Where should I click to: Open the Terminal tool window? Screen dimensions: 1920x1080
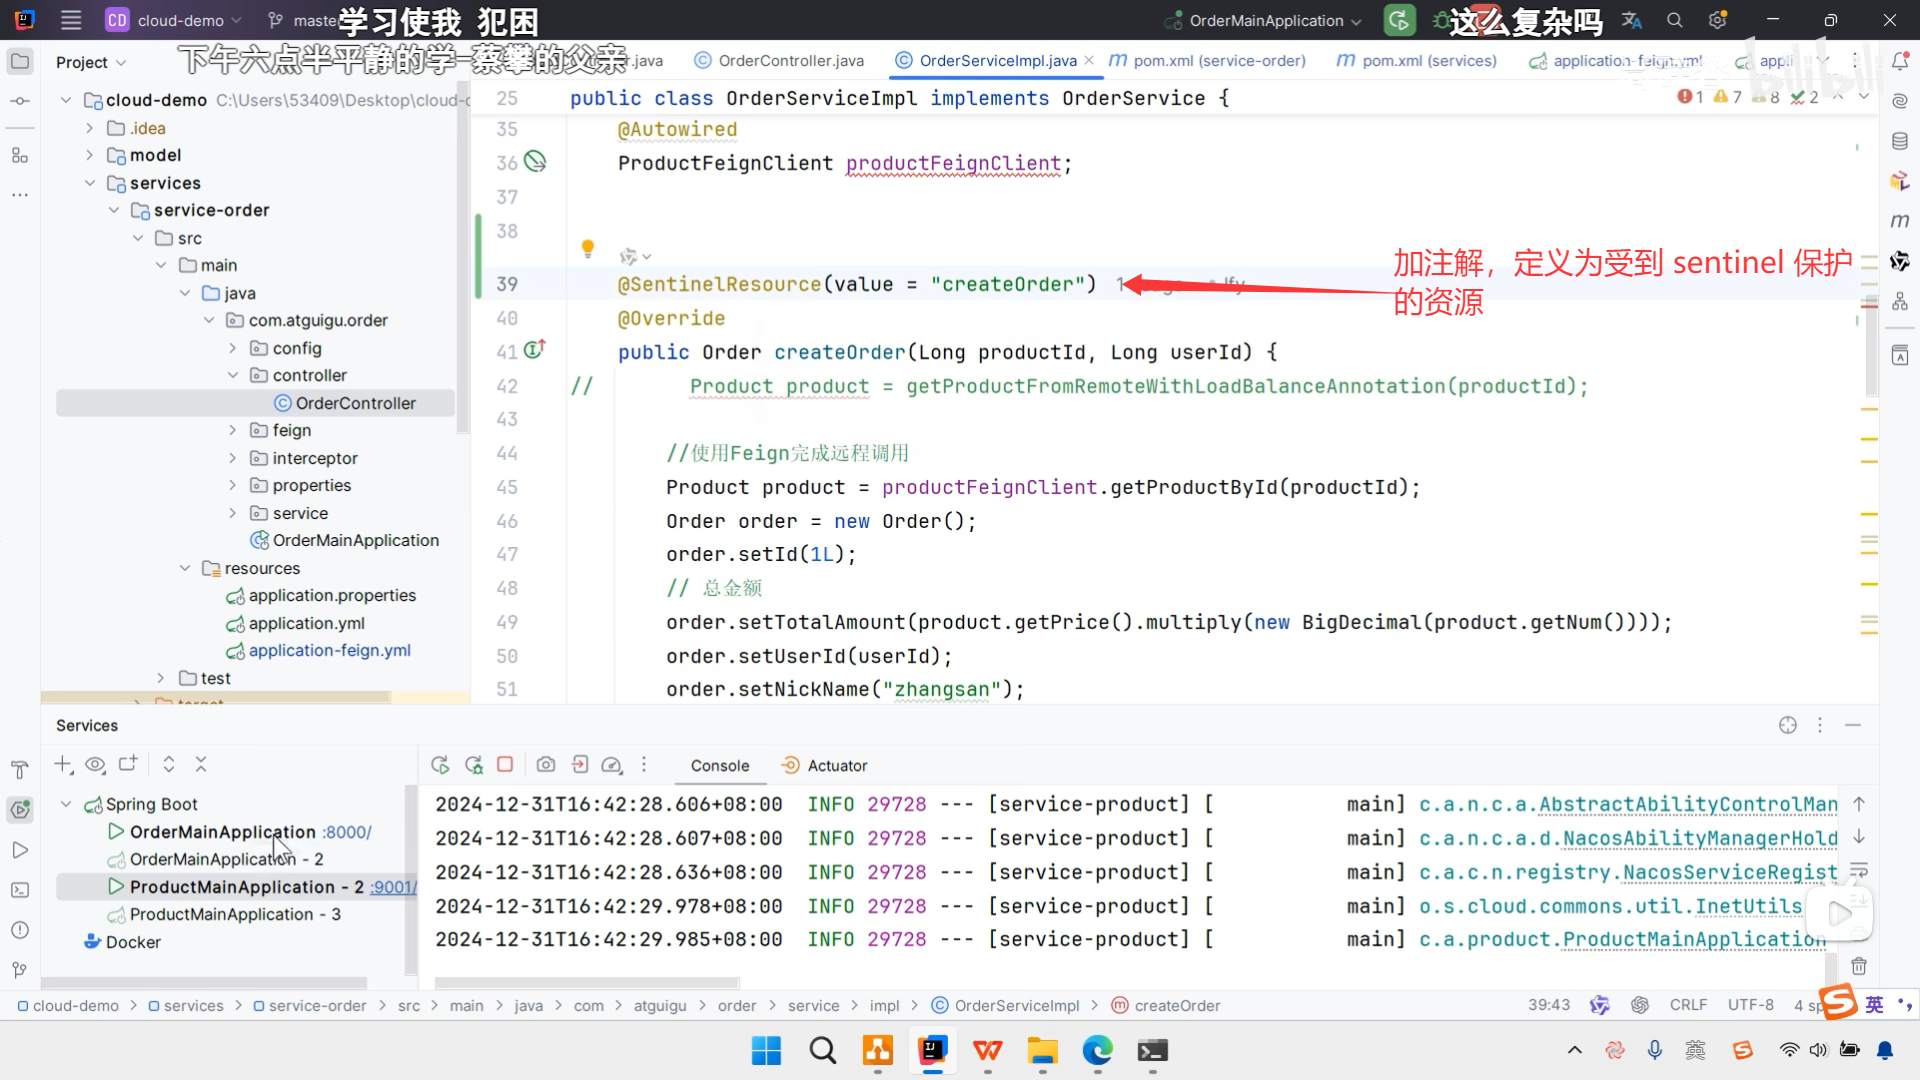[x=19, y=890]
